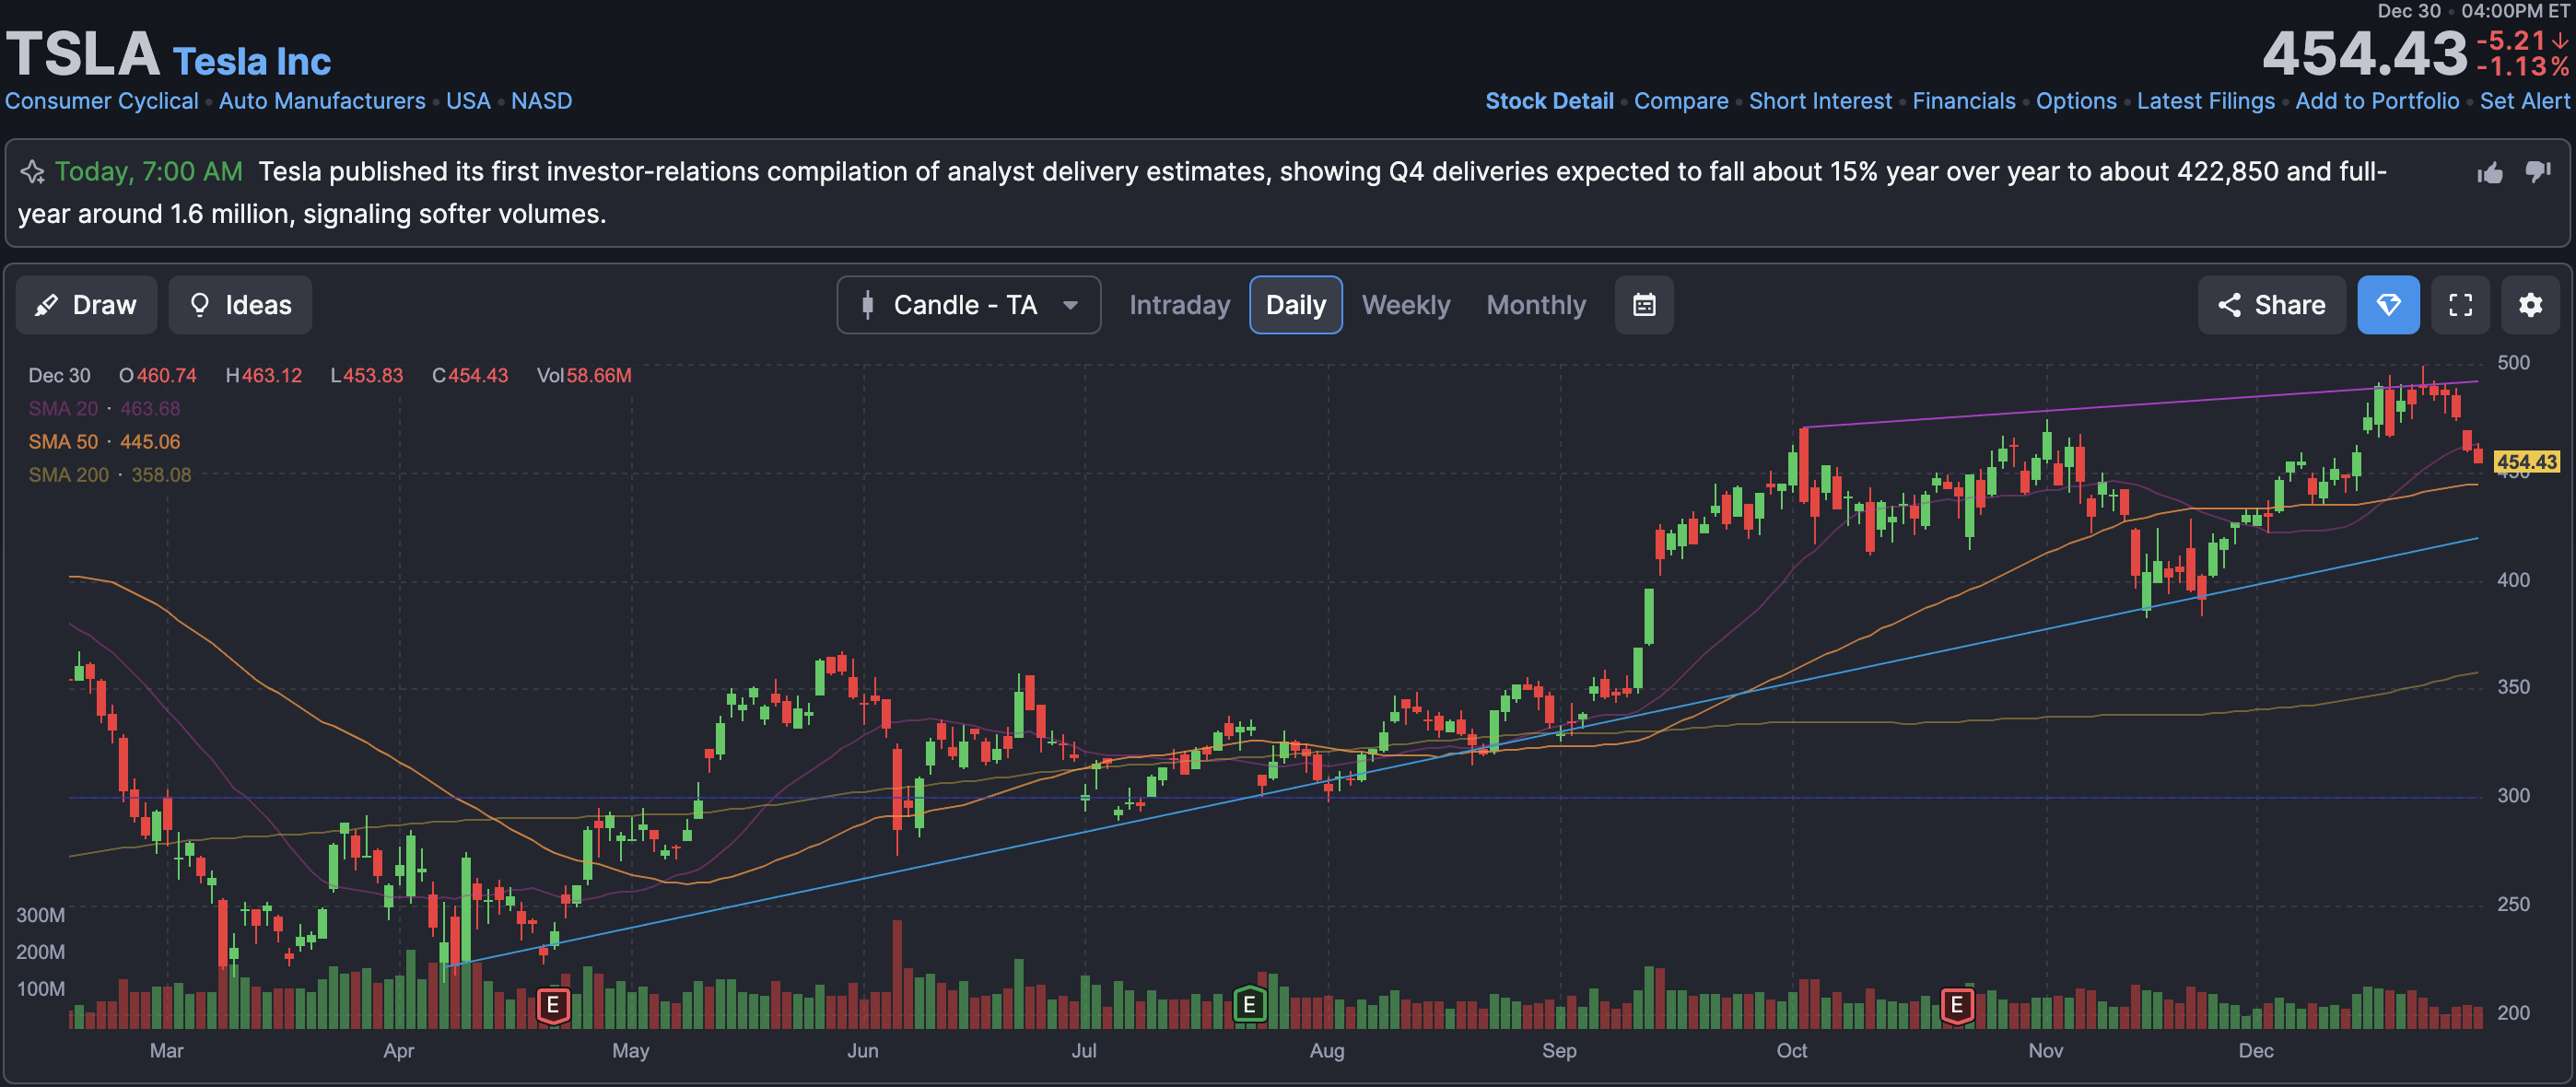Switch to Monthly timeframe

(x=1535, y=305)
